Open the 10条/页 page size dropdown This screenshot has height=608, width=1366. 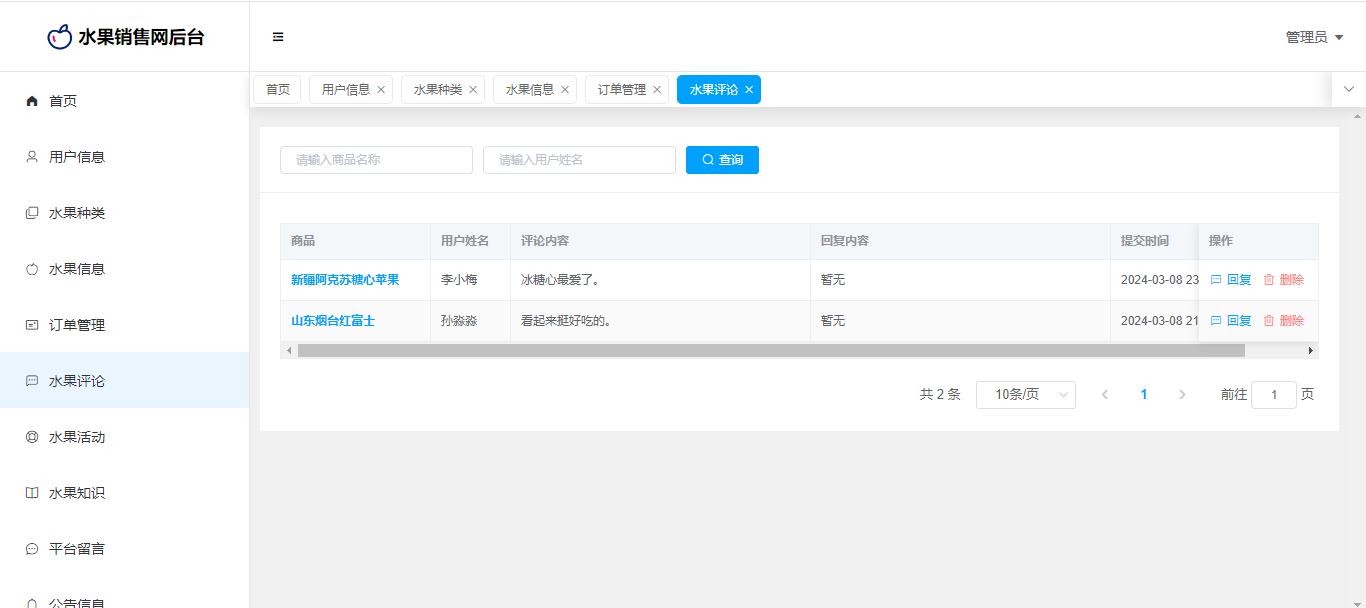(1025, 395)
